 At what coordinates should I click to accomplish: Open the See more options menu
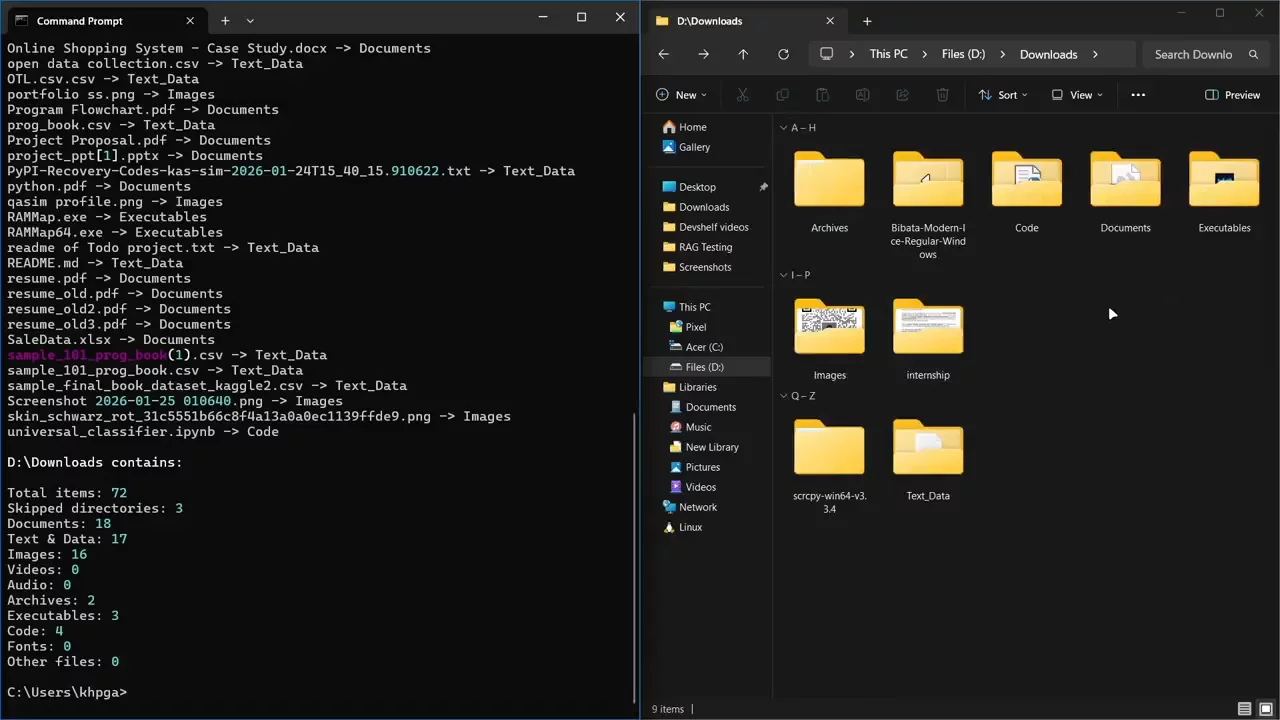[x=1138, y=95]
